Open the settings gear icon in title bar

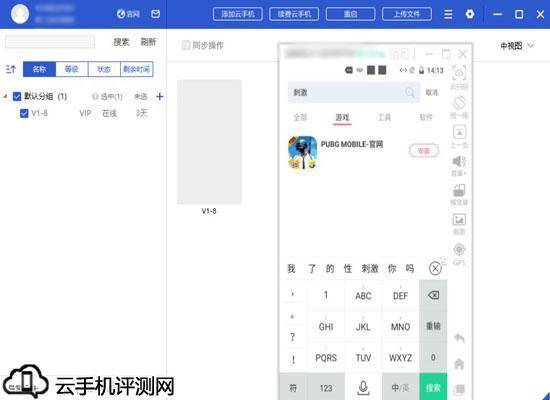470,14
